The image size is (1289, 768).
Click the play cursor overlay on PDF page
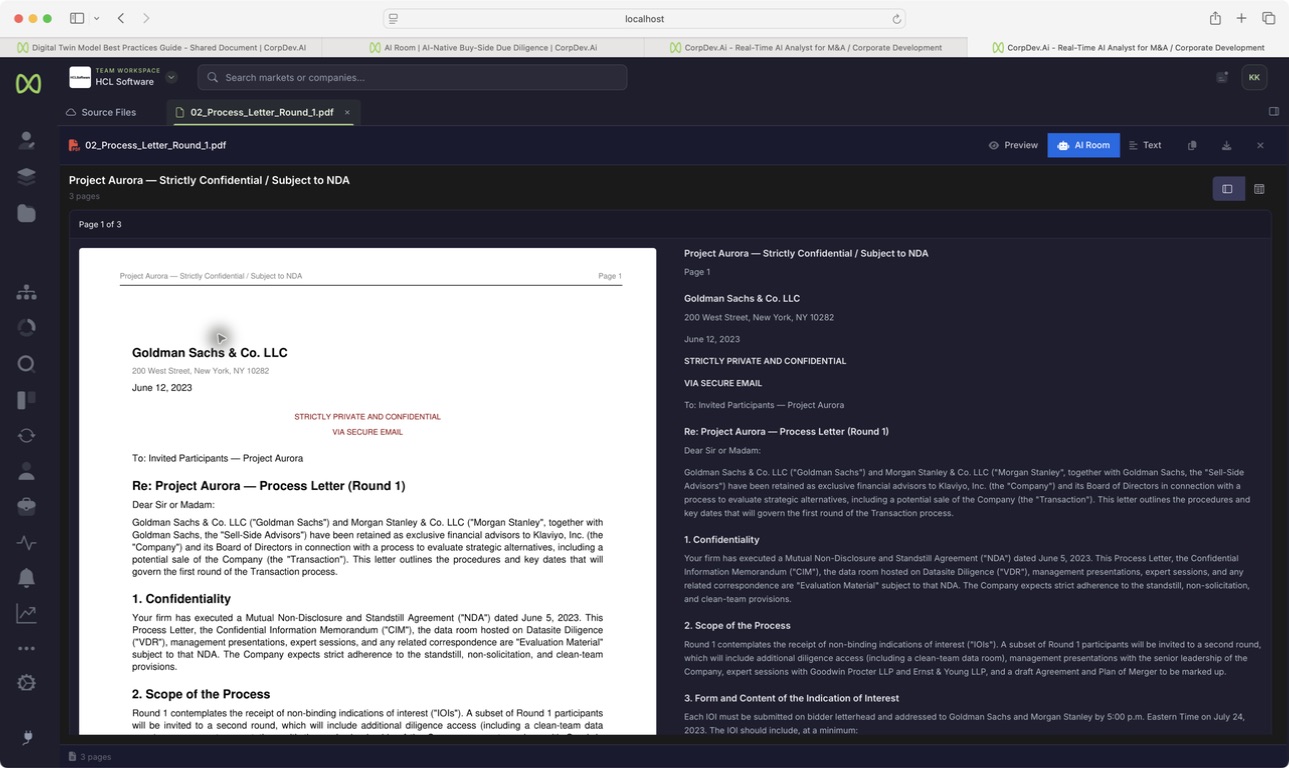(220, 338)
